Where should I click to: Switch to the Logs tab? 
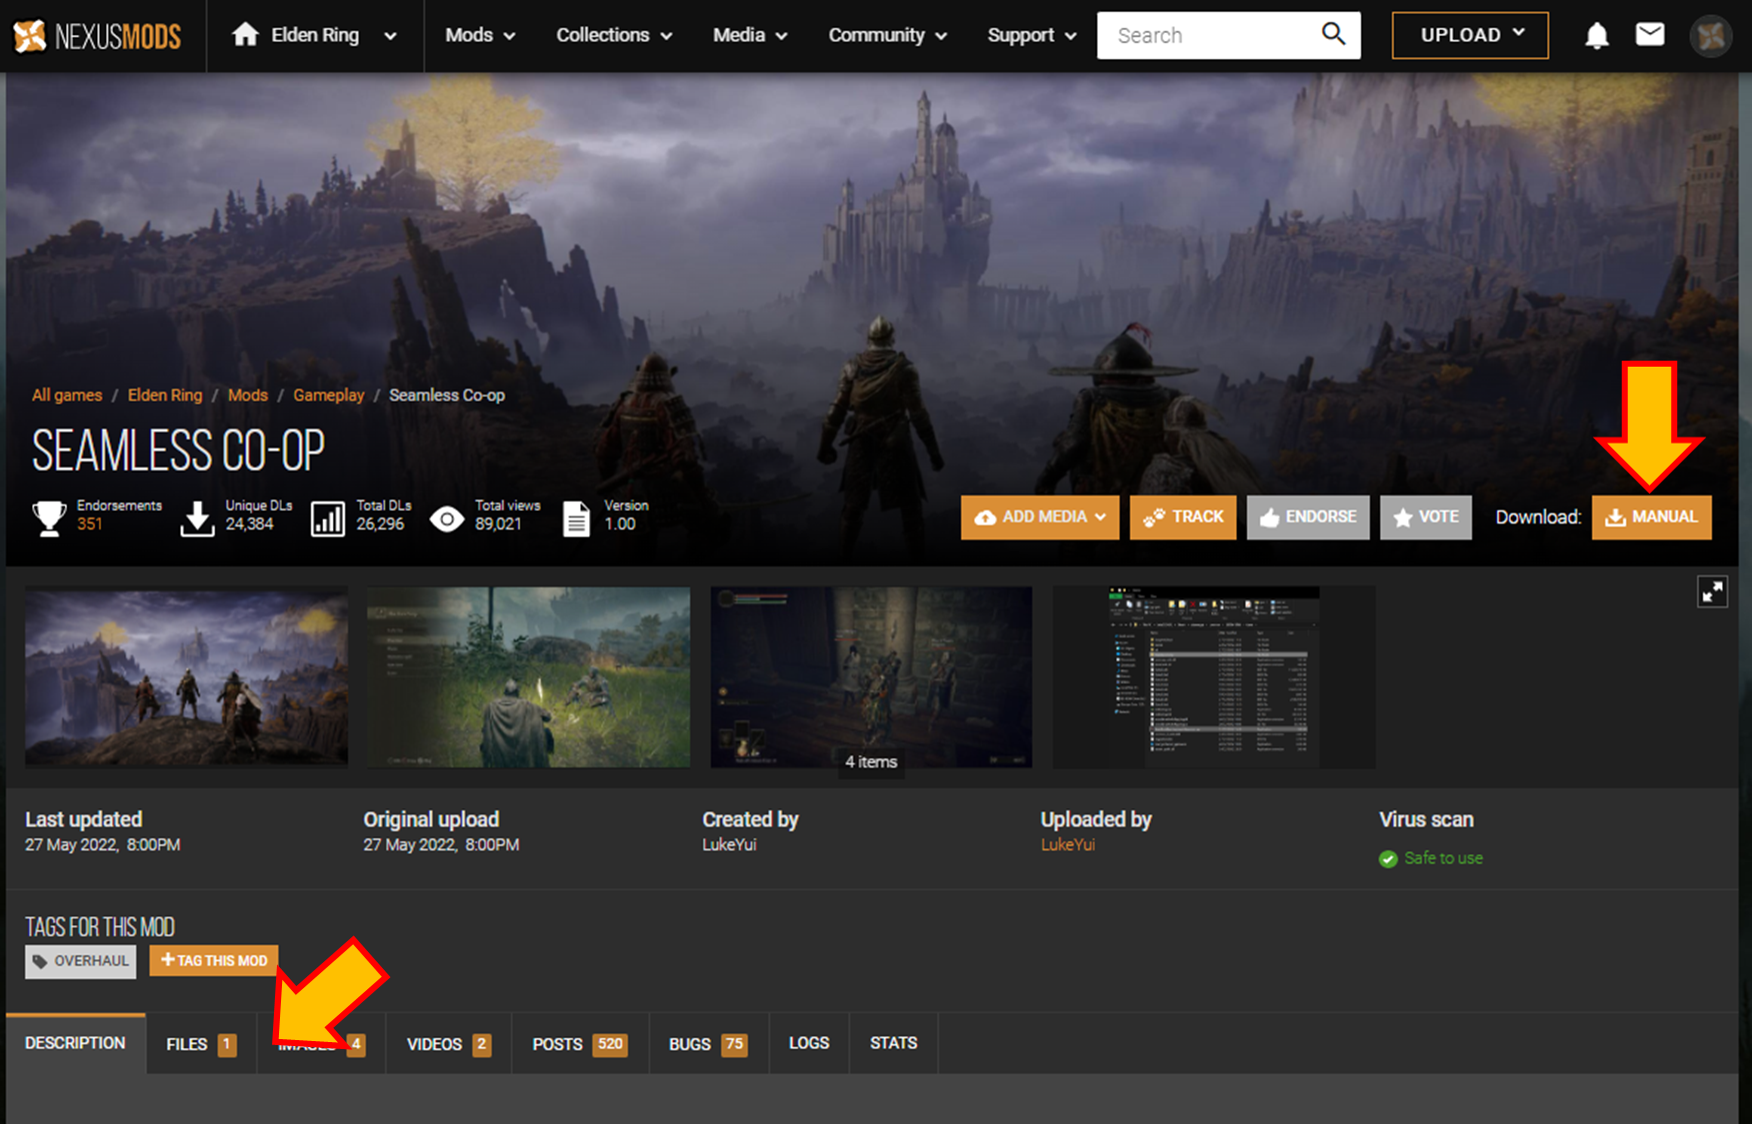809,1043
